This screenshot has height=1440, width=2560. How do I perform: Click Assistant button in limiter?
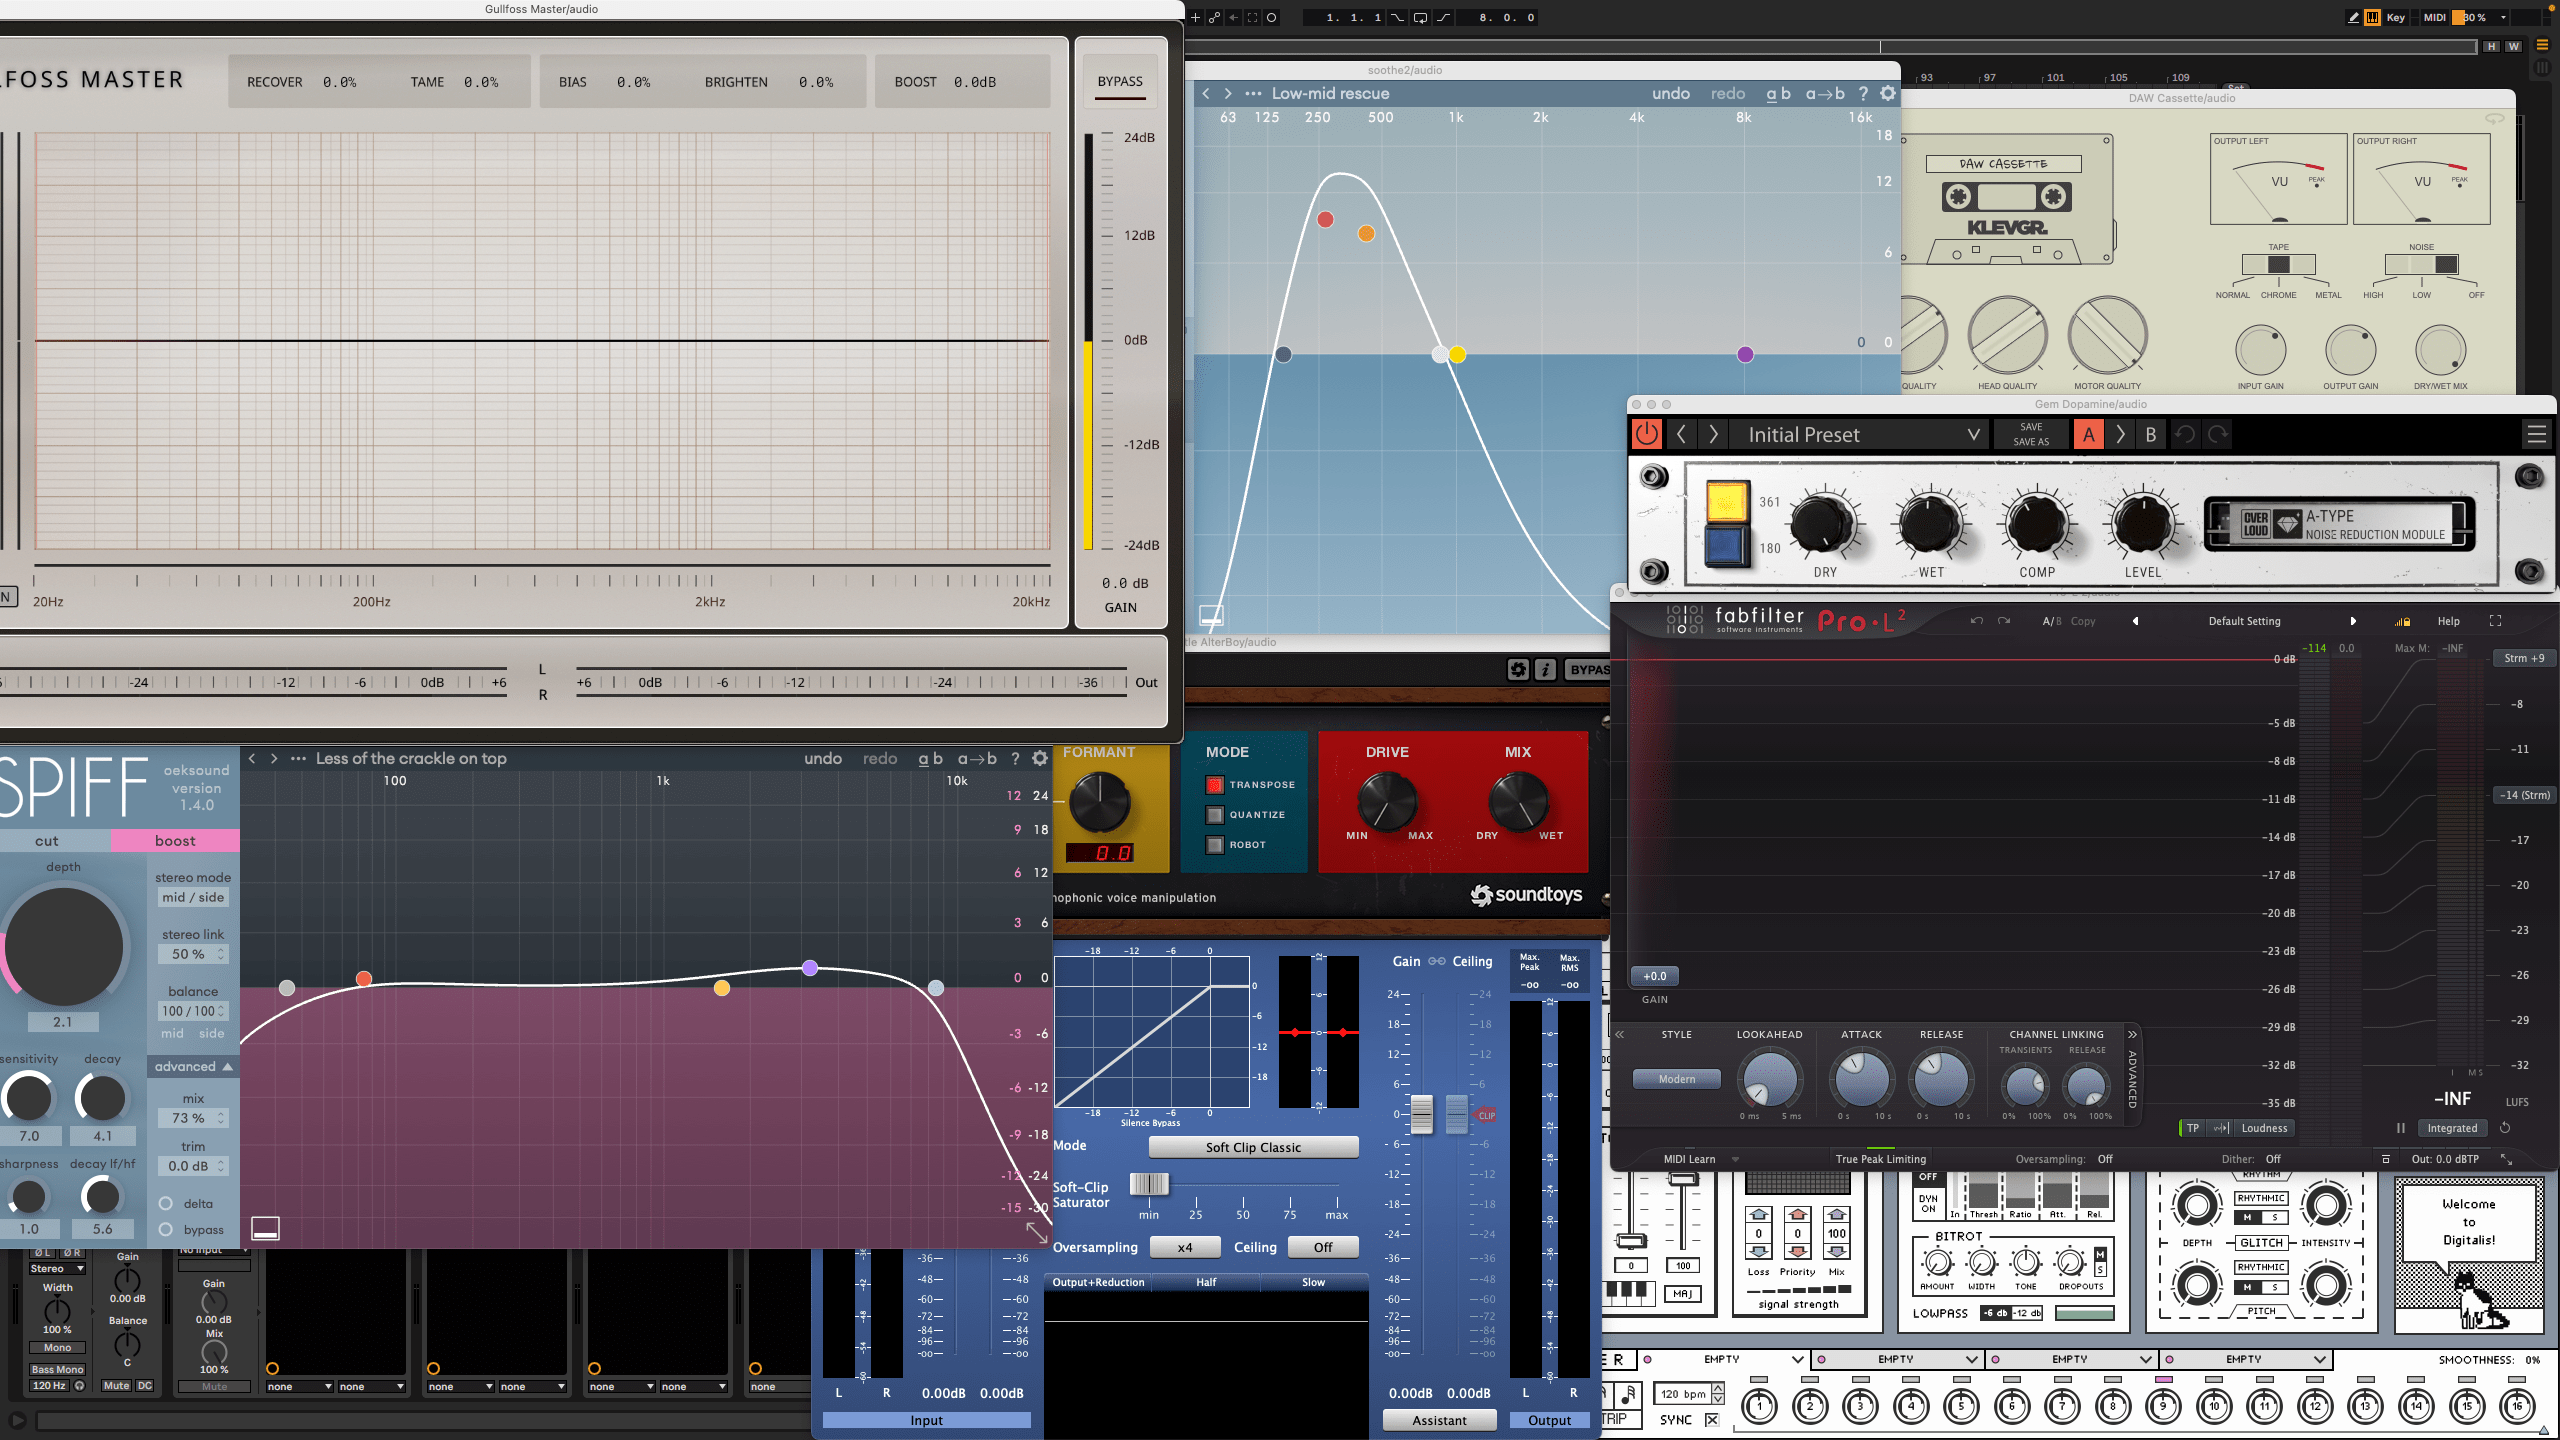[x=1439, y=1420]
